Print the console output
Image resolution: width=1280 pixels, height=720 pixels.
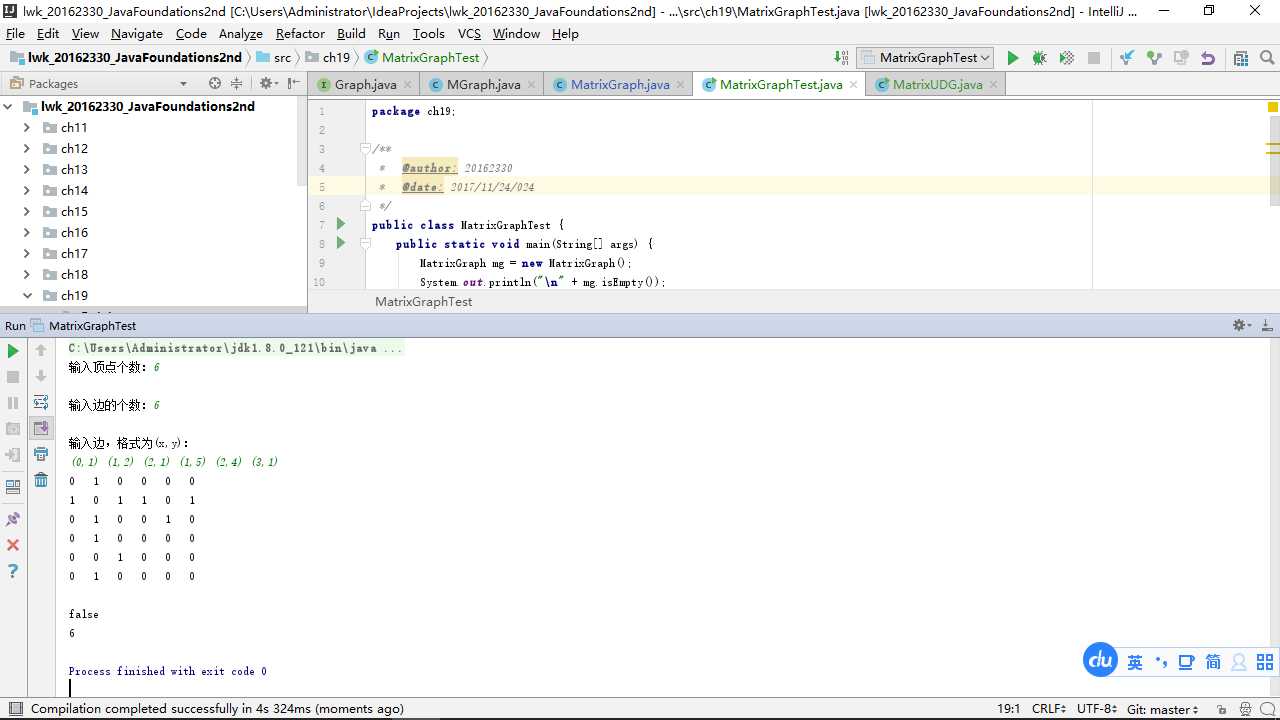41,454
